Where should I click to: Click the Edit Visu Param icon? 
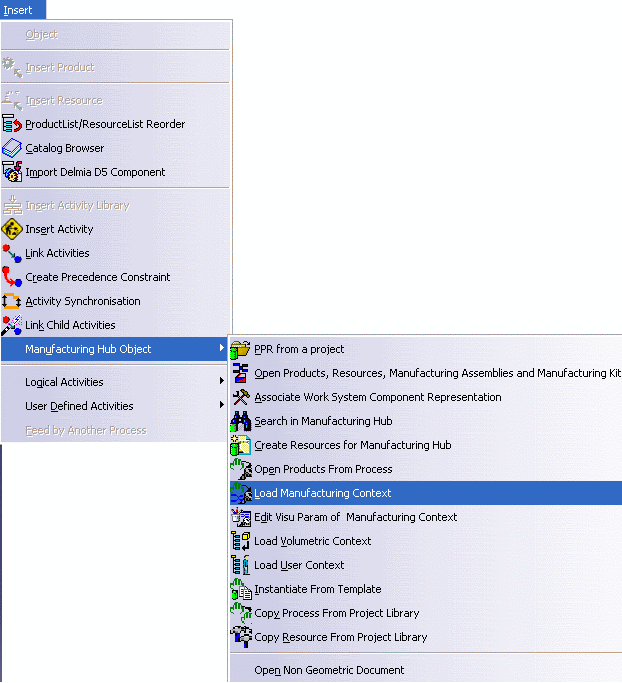coord(240,517)
